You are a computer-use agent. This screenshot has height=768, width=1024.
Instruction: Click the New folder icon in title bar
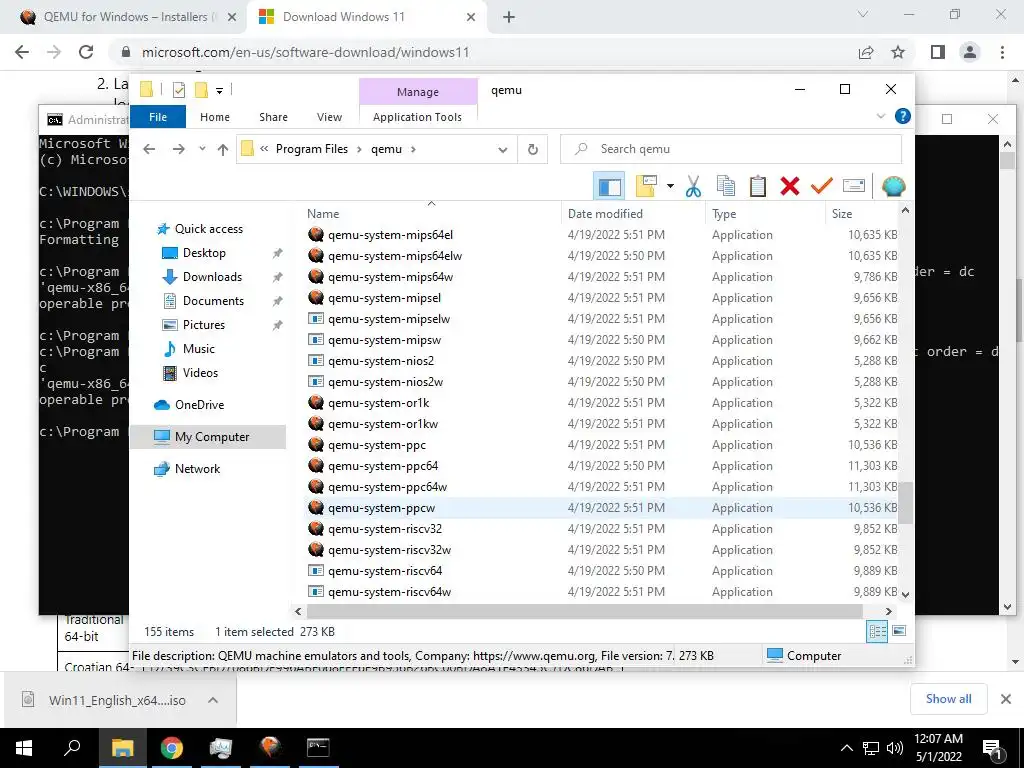tap(201, 90)
